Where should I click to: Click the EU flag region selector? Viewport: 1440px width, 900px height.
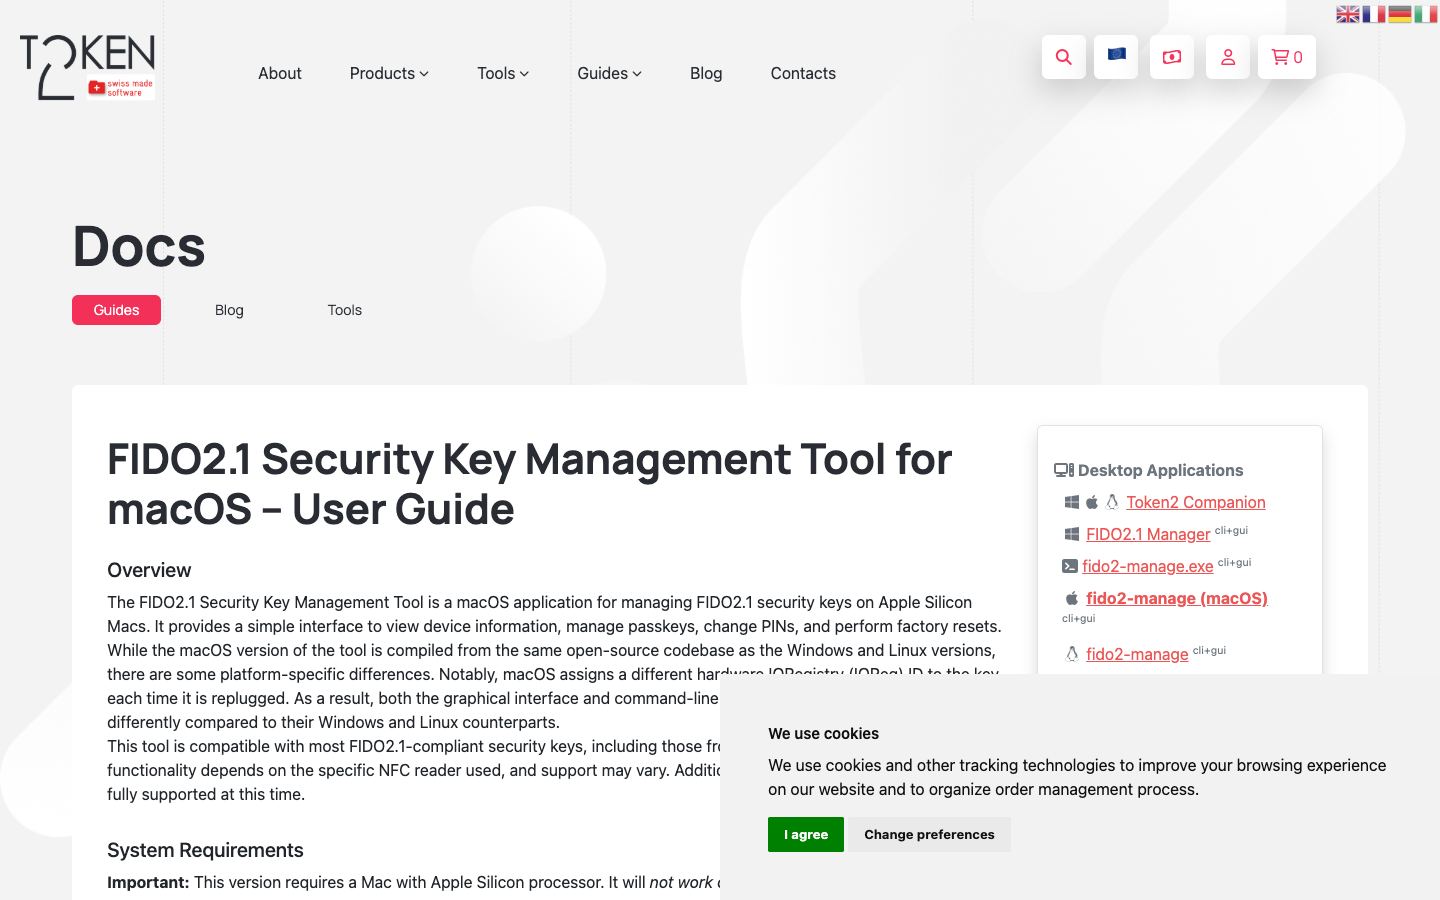coord(1116,57)
